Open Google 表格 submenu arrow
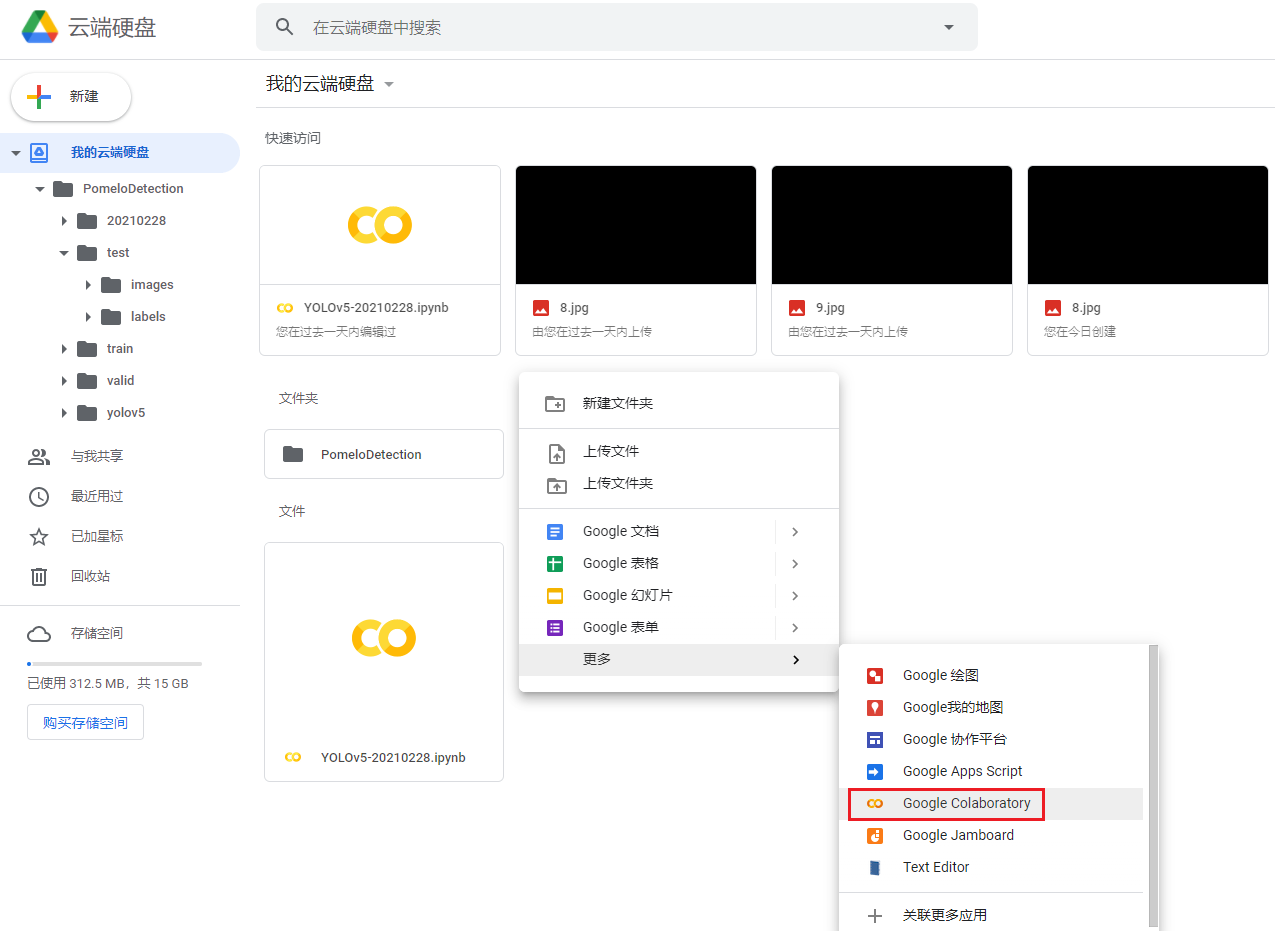The image size is (1275, 931). 795,564
